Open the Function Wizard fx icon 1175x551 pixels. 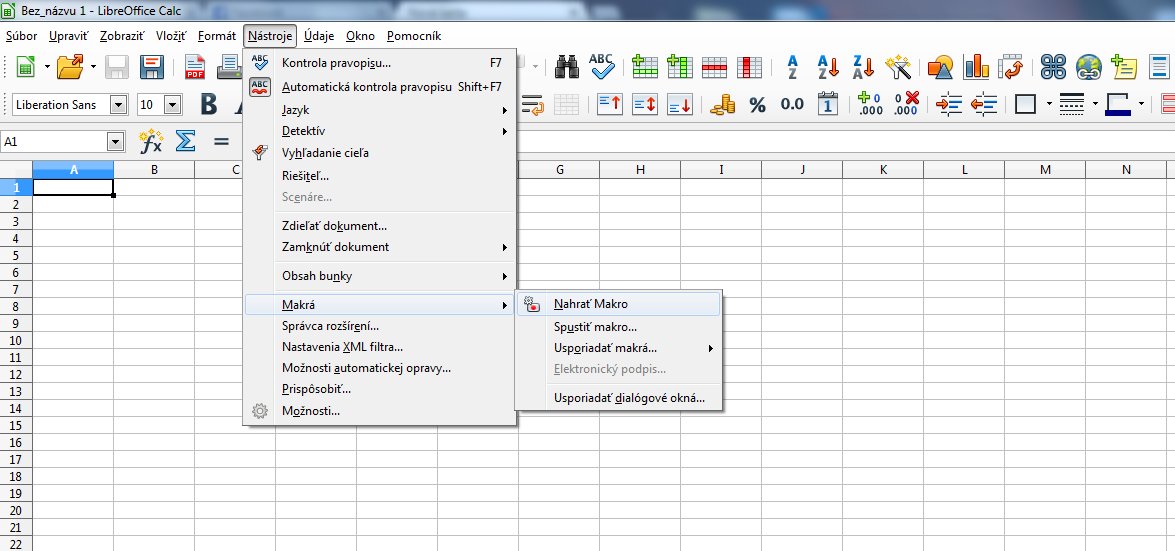click(151, 142)
